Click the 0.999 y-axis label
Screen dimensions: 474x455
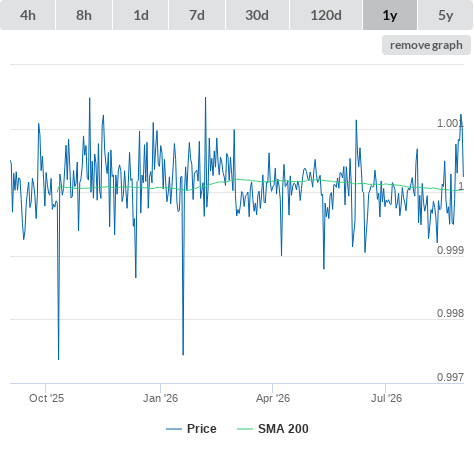(x=450, y=250)
